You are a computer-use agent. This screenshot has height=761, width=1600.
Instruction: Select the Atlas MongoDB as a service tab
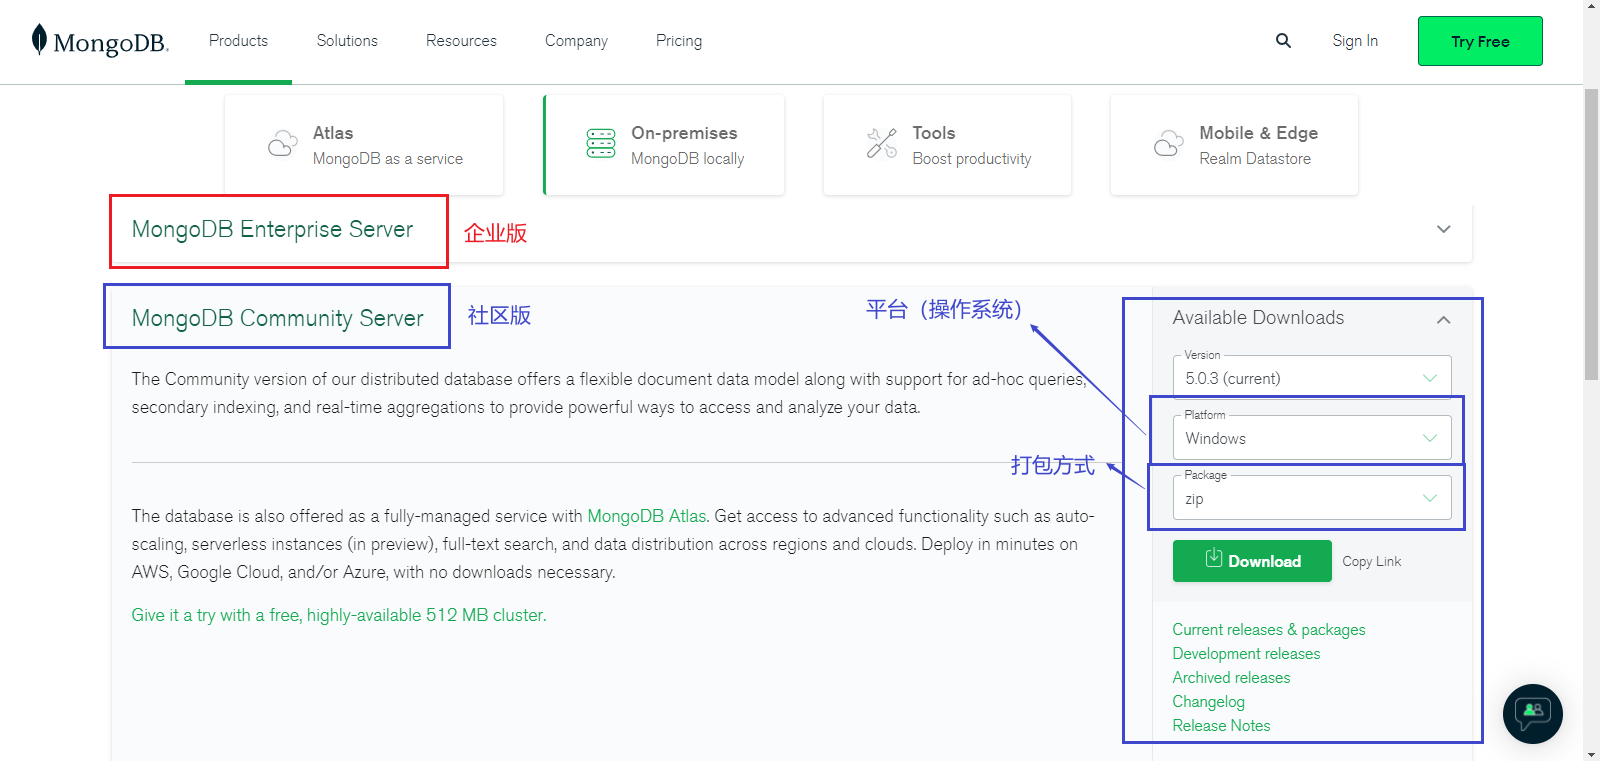[x=364, y=145]
